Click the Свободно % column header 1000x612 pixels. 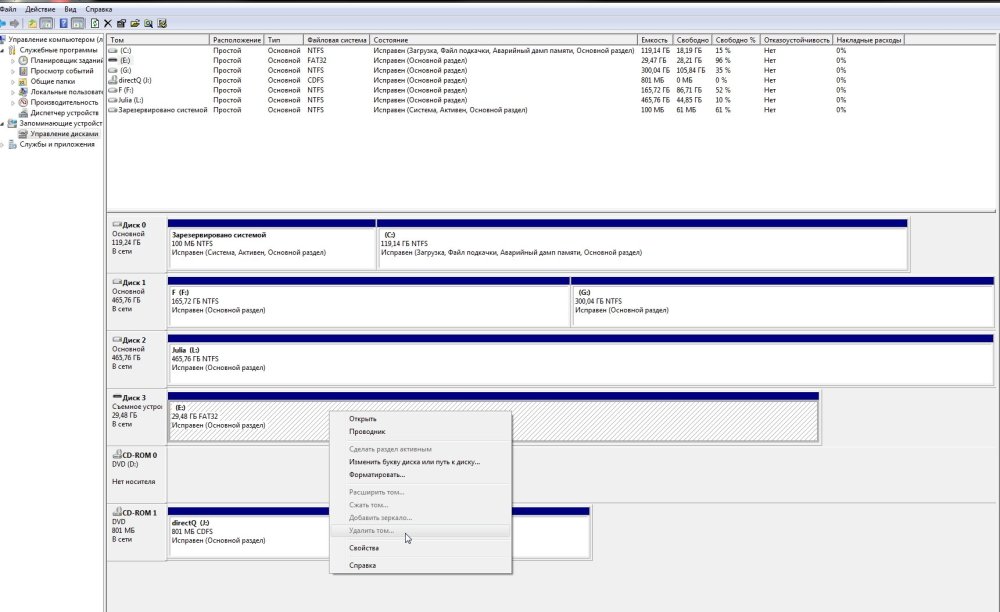click(x=734, y=40)
